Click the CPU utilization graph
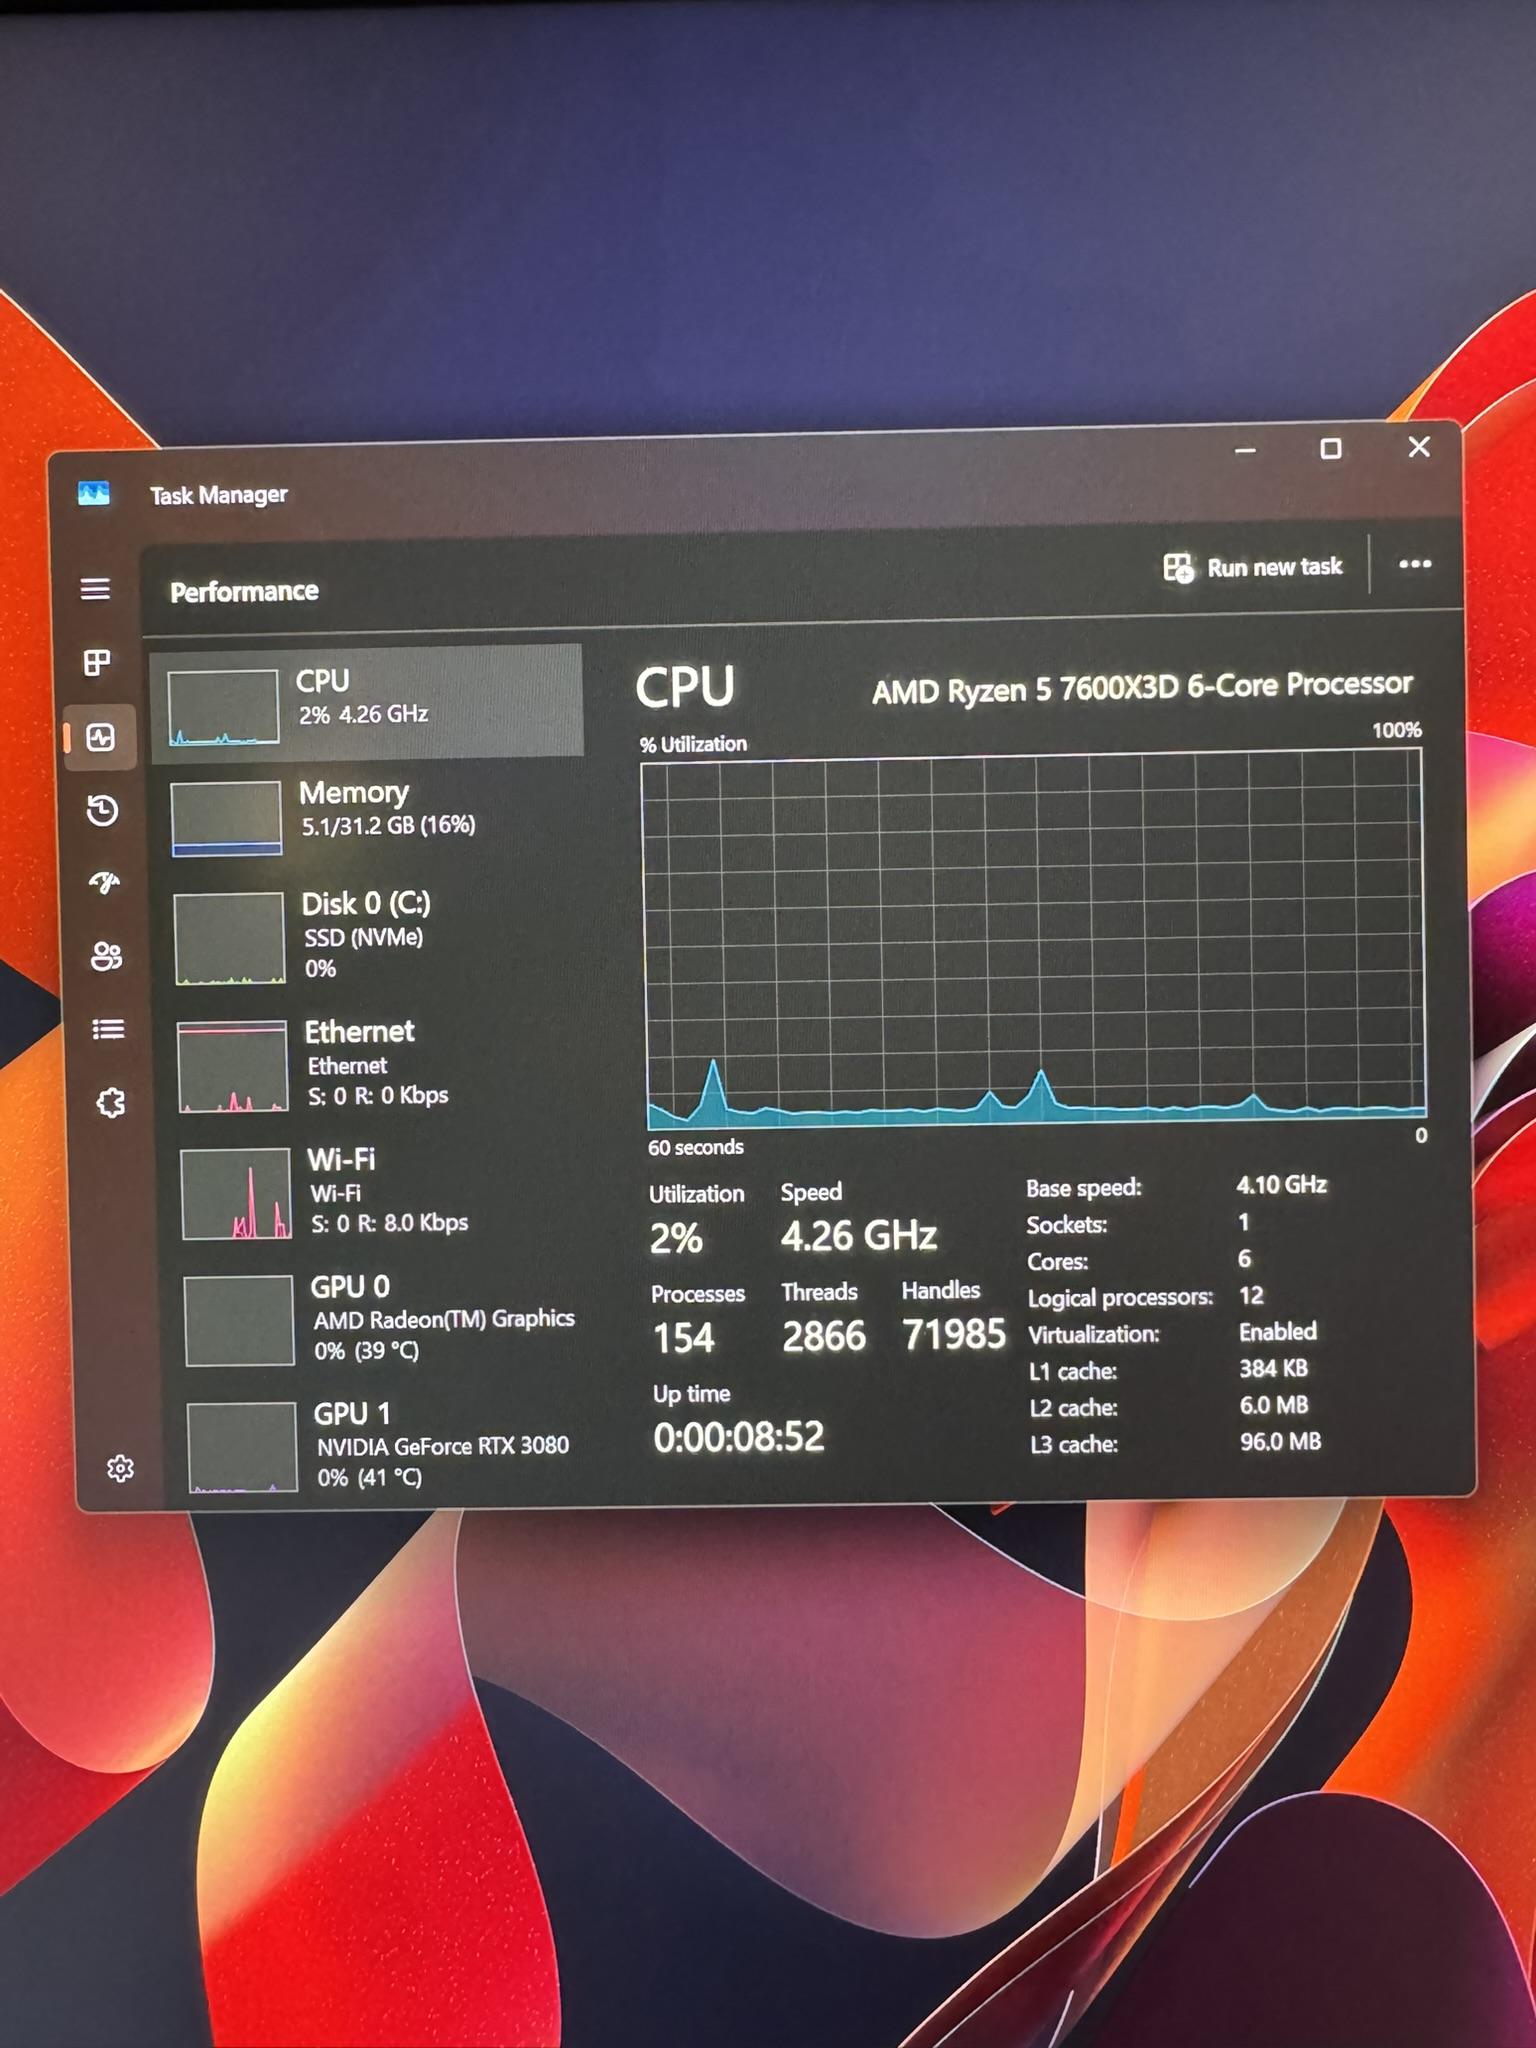Image resolution: width=1536 pixels, height=2048 pixels. (1034, 941)
